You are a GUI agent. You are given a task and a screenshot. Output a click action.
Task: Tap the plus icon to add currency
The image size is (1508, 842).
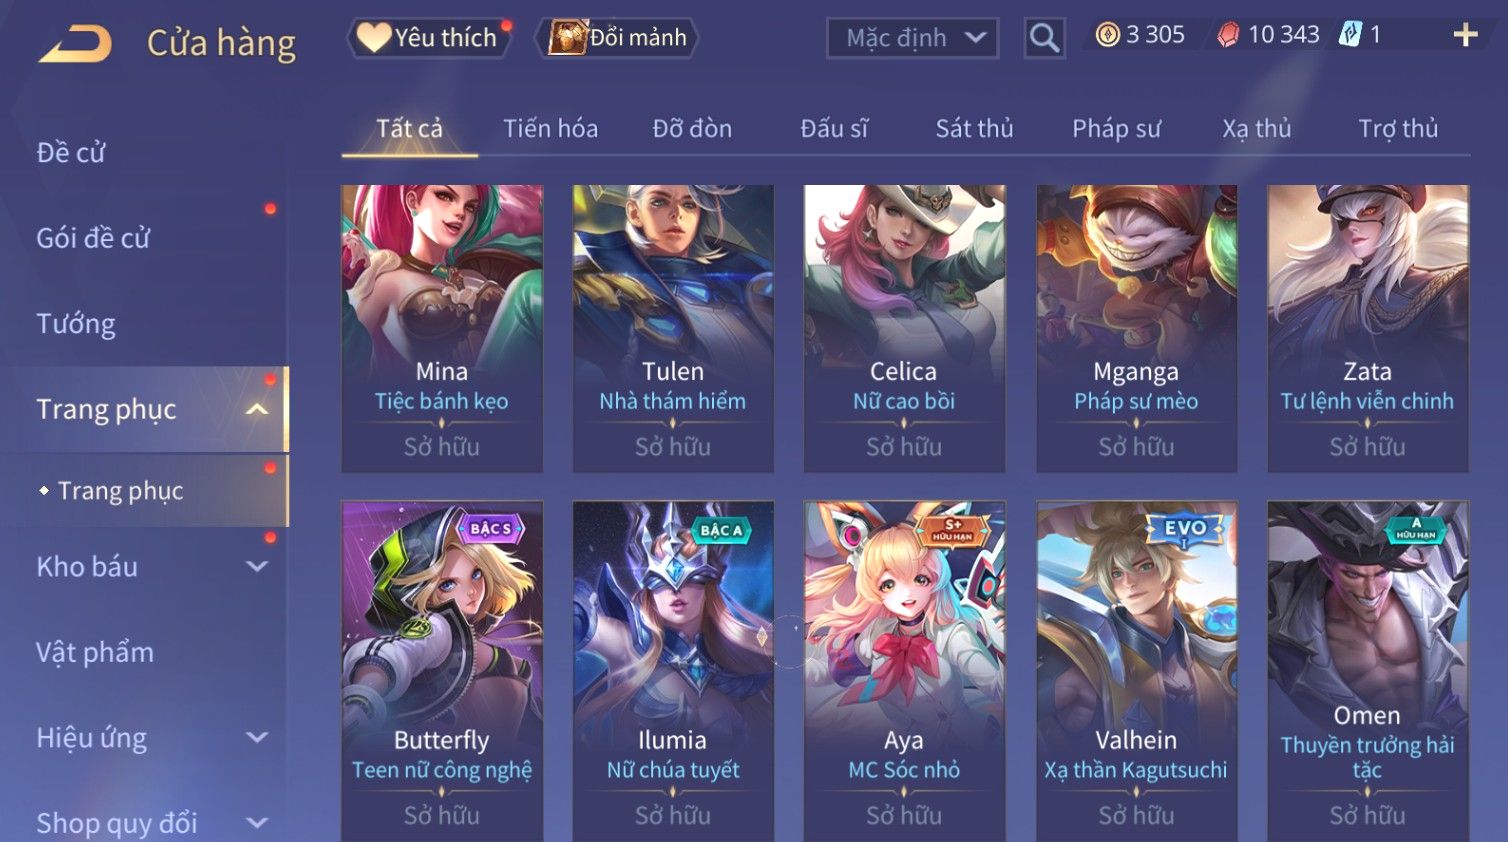1465,35
